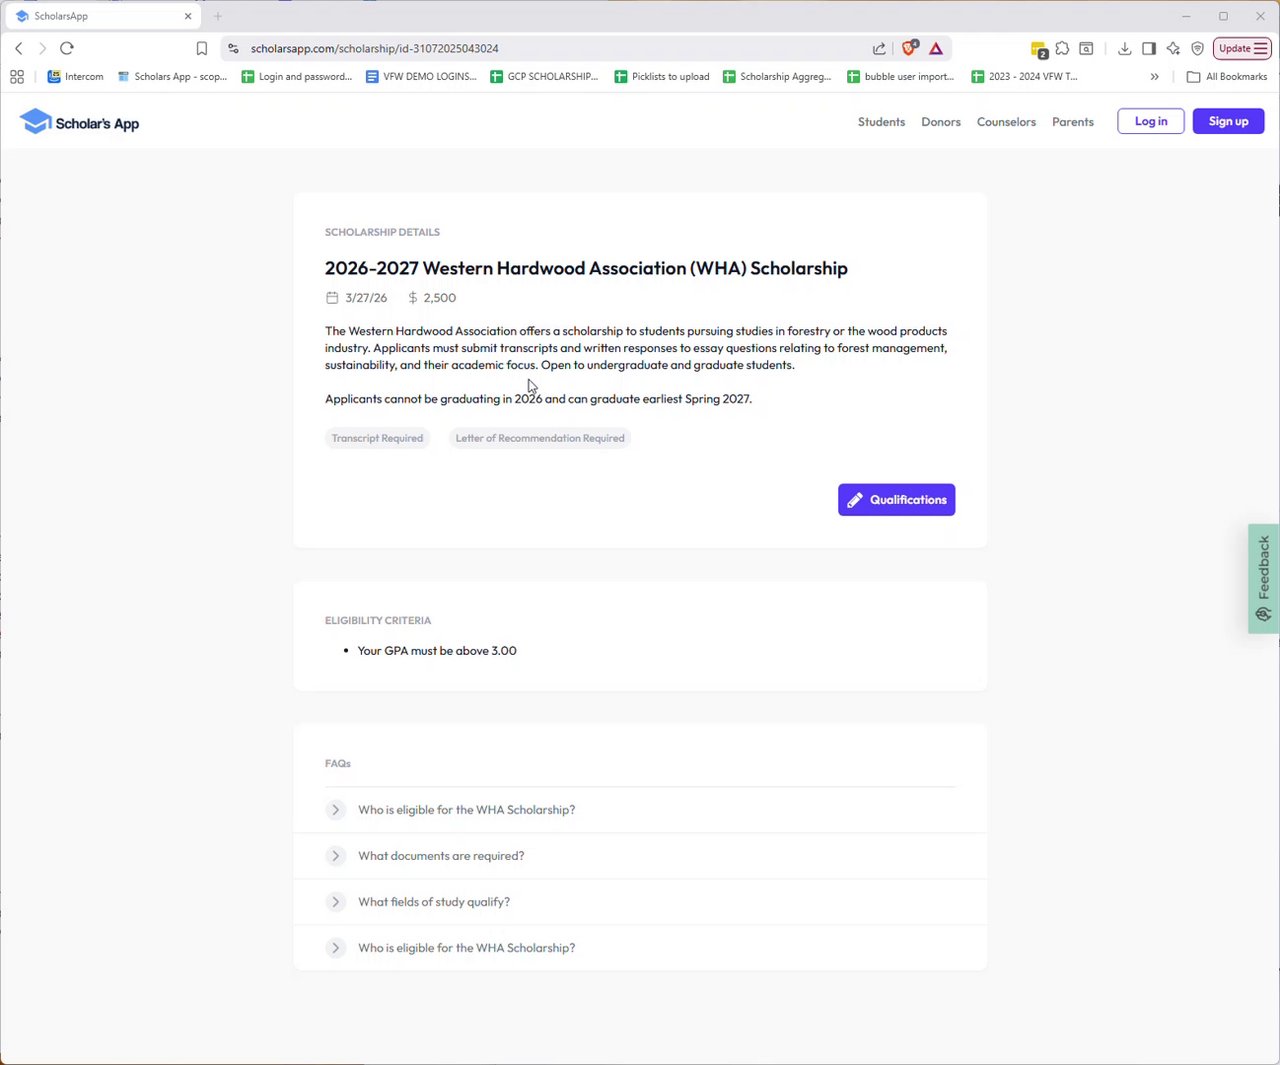Expand first "Who is eligible for the WHA Scholarship?" FAQ

[640, 810]
